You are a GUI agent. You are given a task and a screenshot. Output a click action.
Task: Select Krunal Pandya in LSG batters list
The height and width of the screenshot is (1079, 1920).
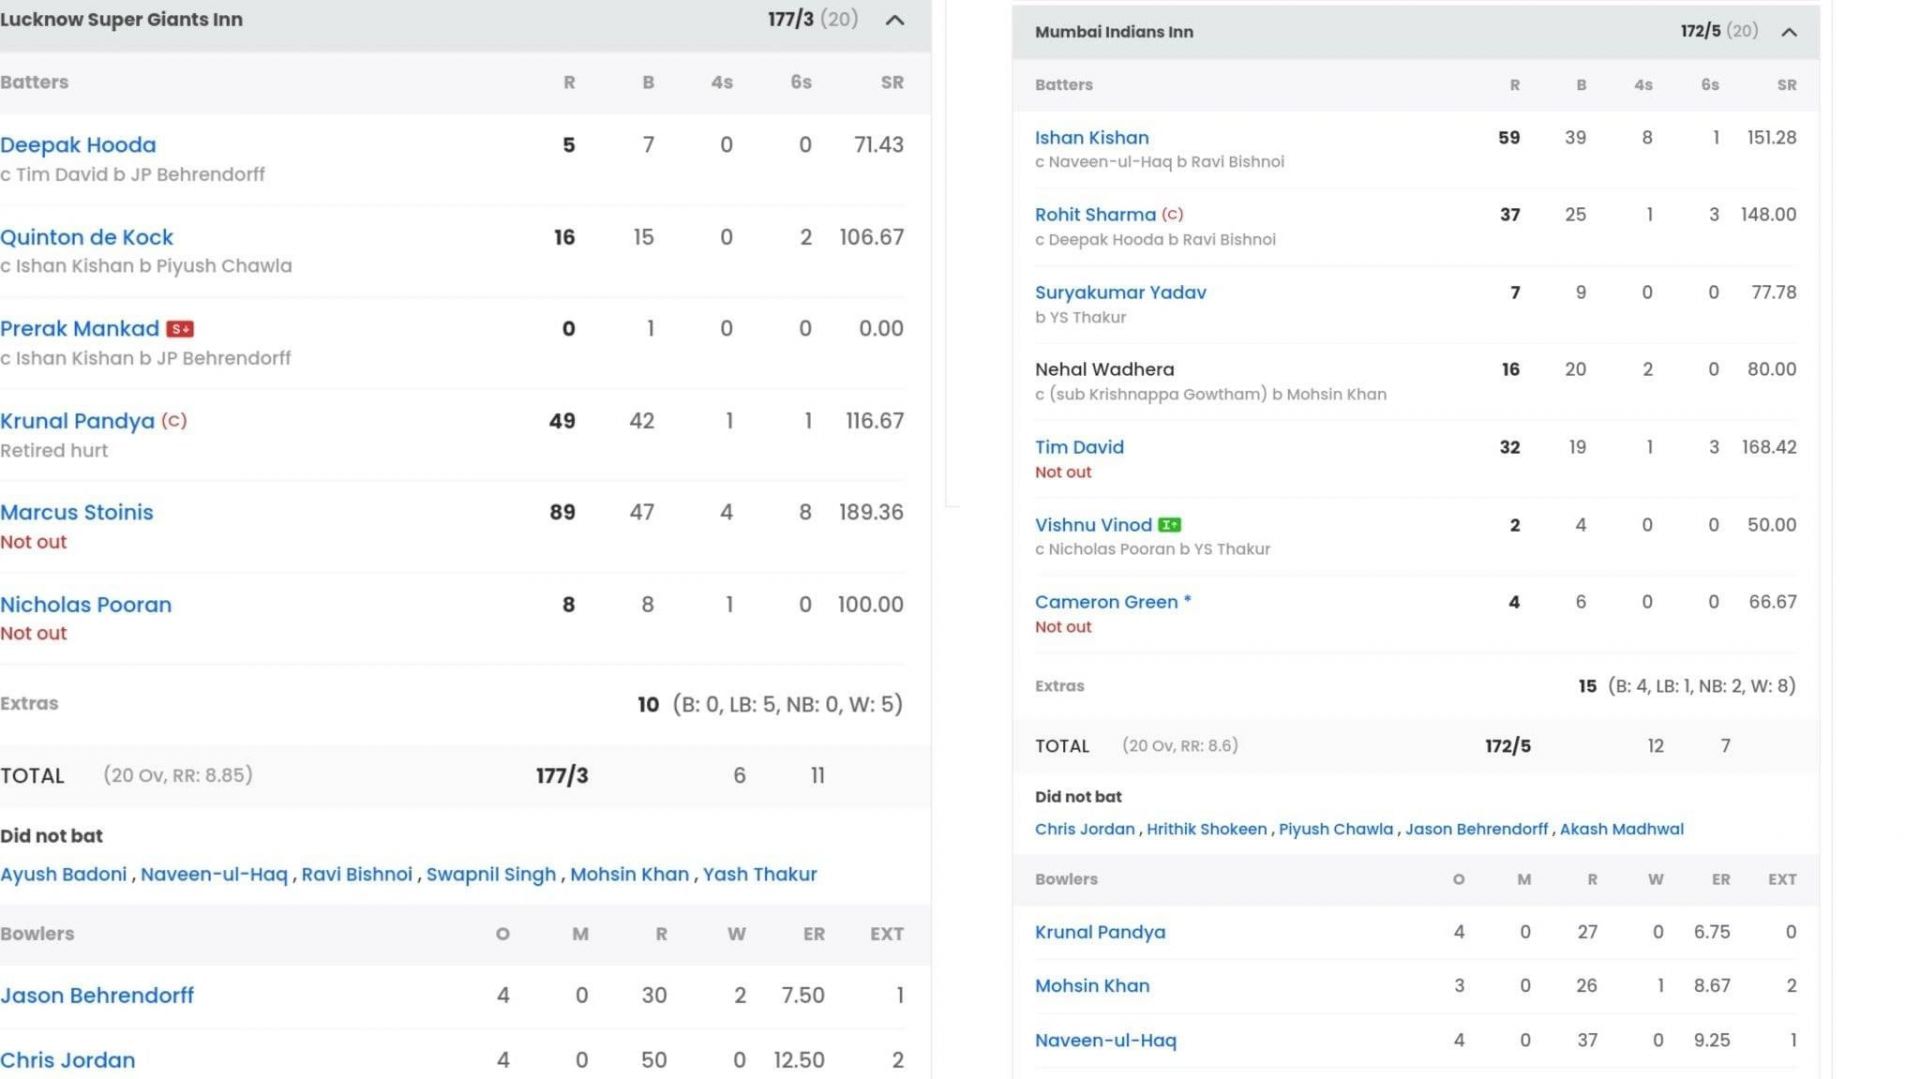pyautogui.click(x=77, y=421)
